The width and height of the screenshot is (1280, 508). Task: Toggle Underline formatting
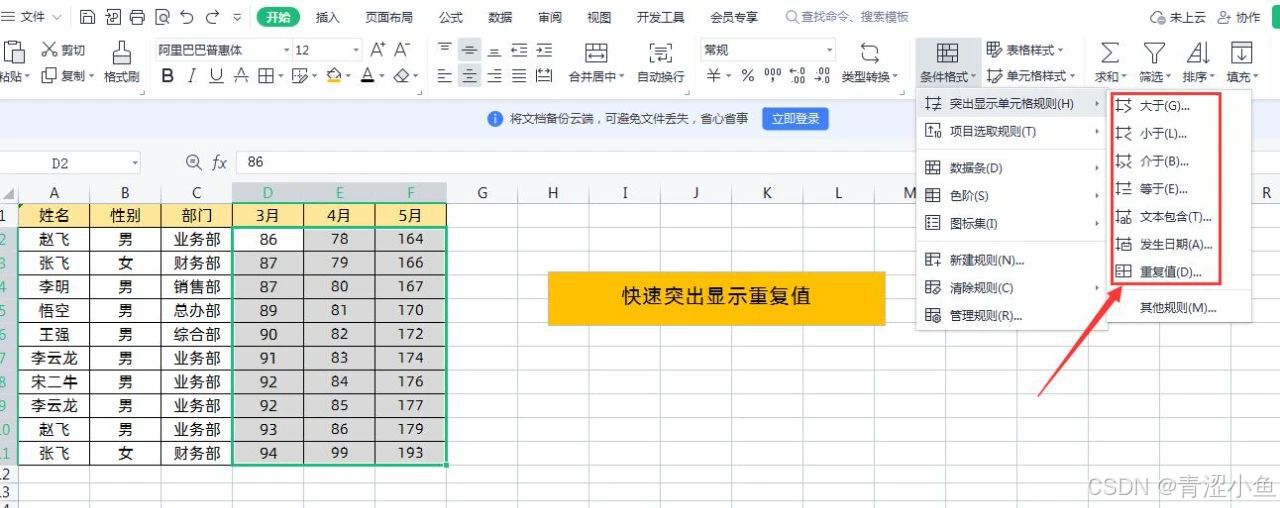(216, 76)
